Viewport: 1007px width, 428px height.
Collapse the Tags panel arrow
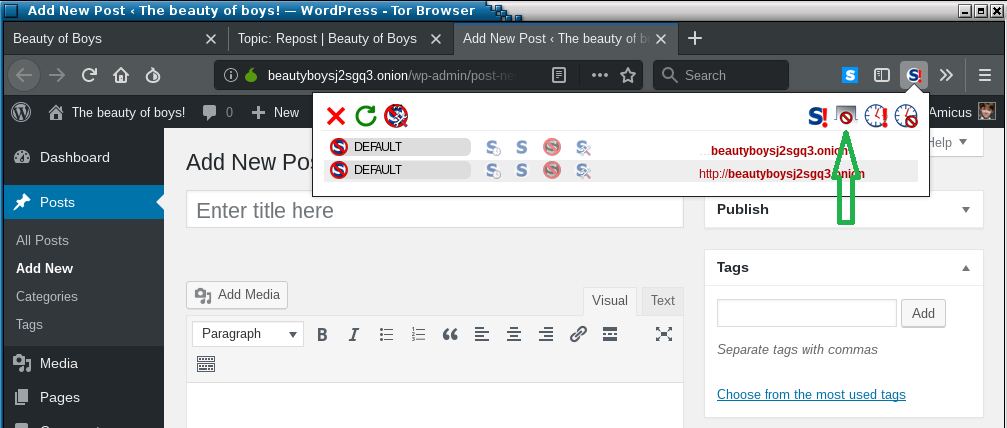965,268
